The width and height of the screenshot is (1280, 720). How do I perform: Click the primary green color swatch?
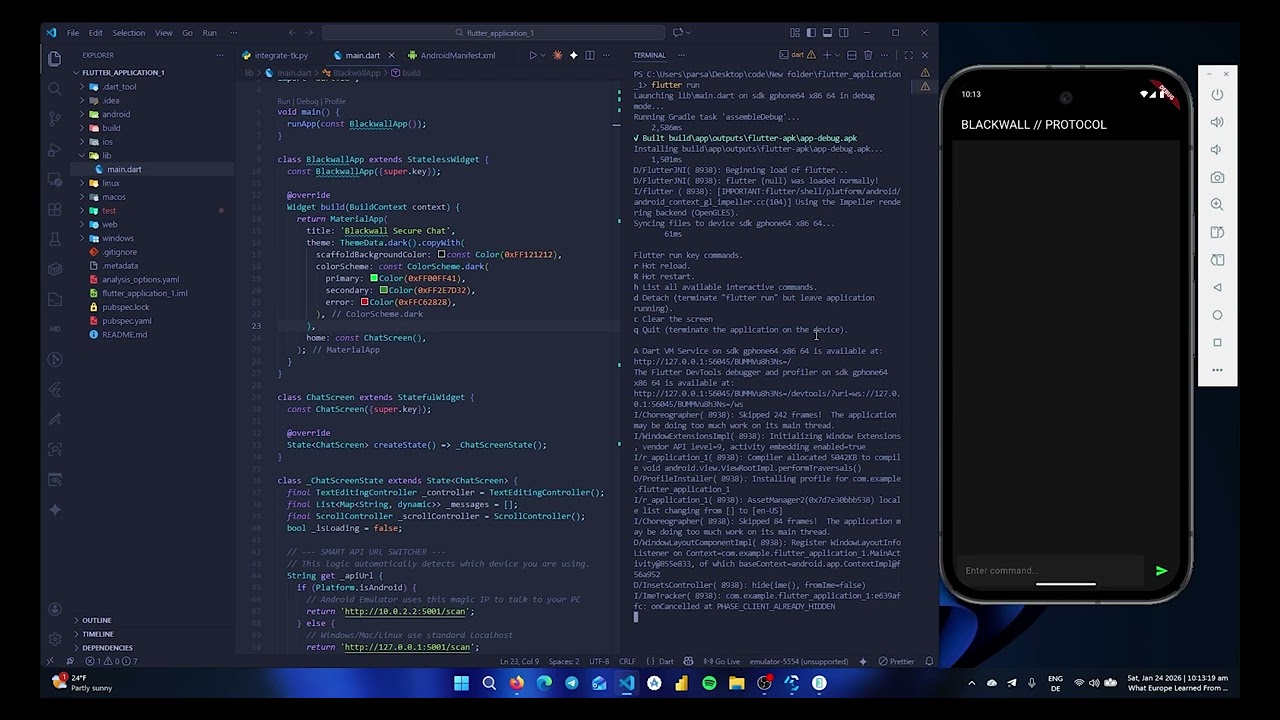pos(374,279)
